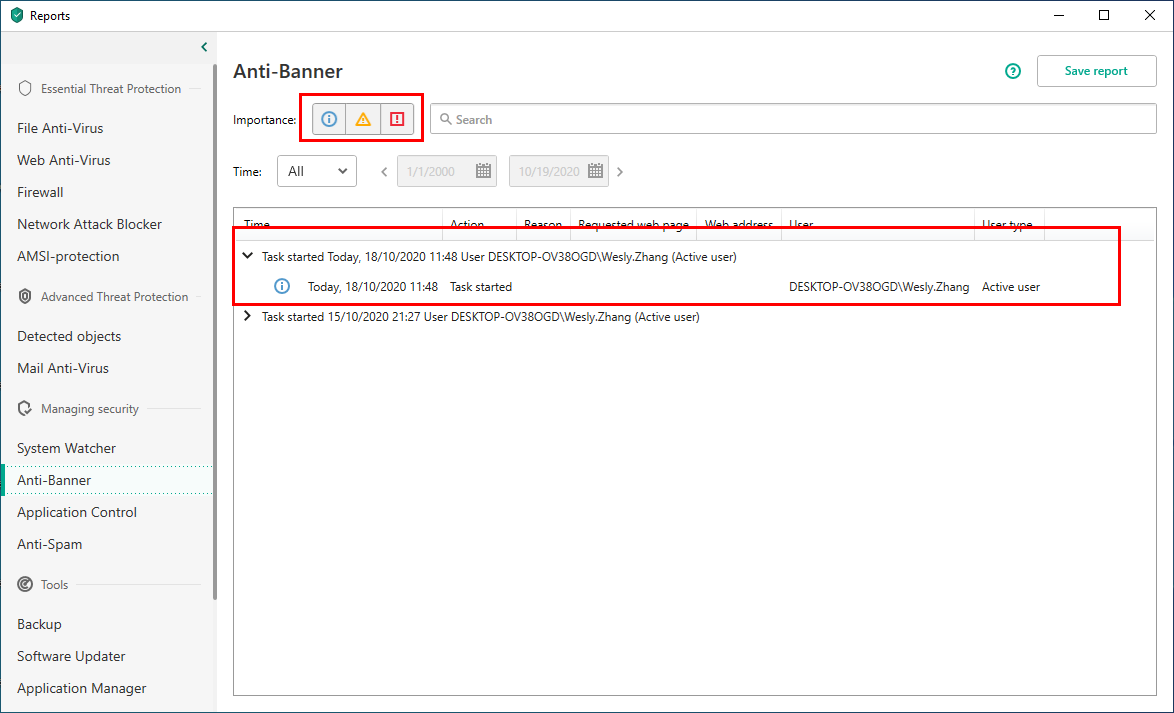Open Backup report
Viewport: 1174px width, 713px height.
[39, 625]
